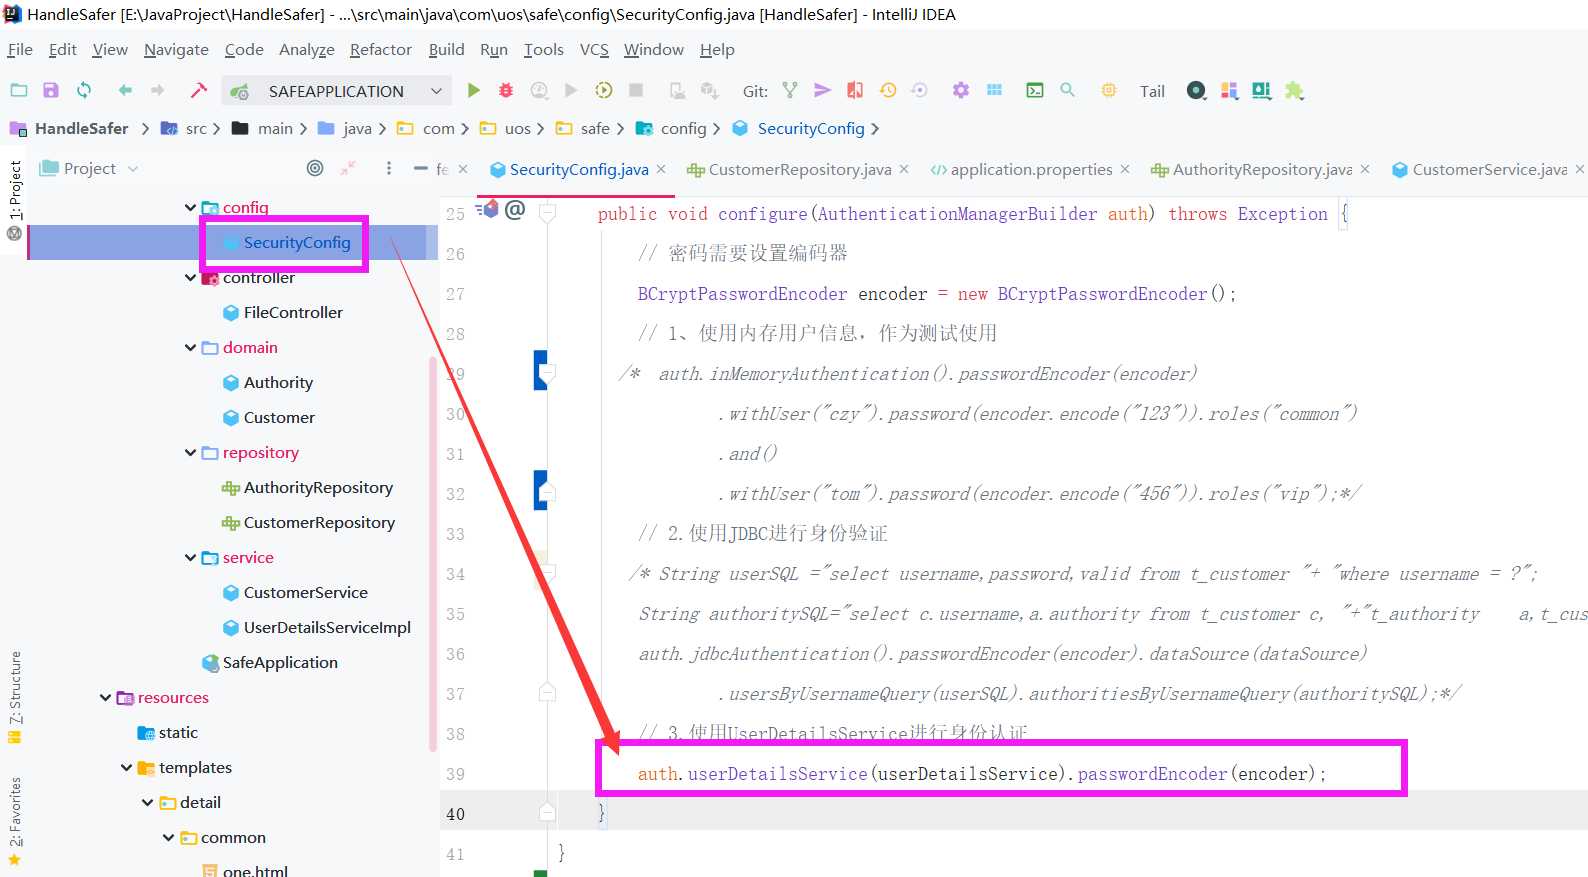Screen dimensions: 1588x877
Task: Collapse the config folder
Action: [x=190, y=207]
